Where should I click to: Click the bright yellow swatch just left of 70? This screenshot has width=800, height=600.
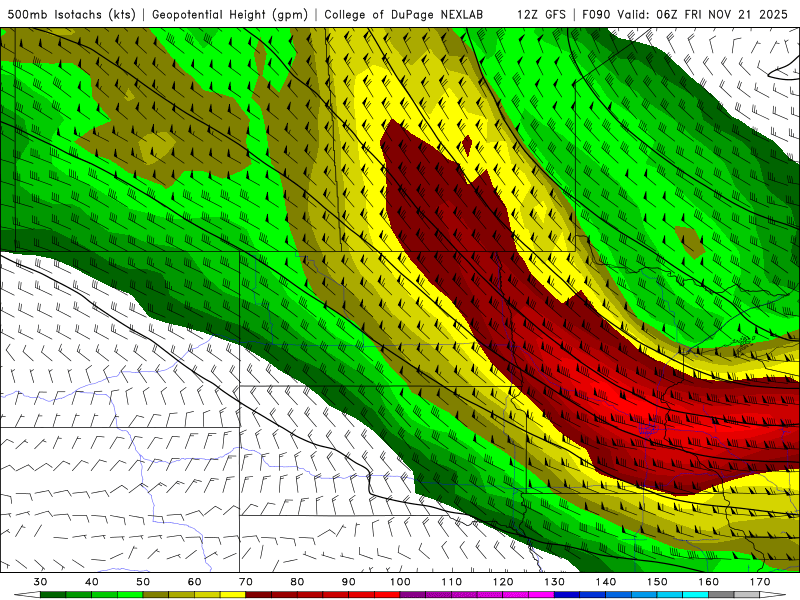pyautogui.click(x=233, y=595)
